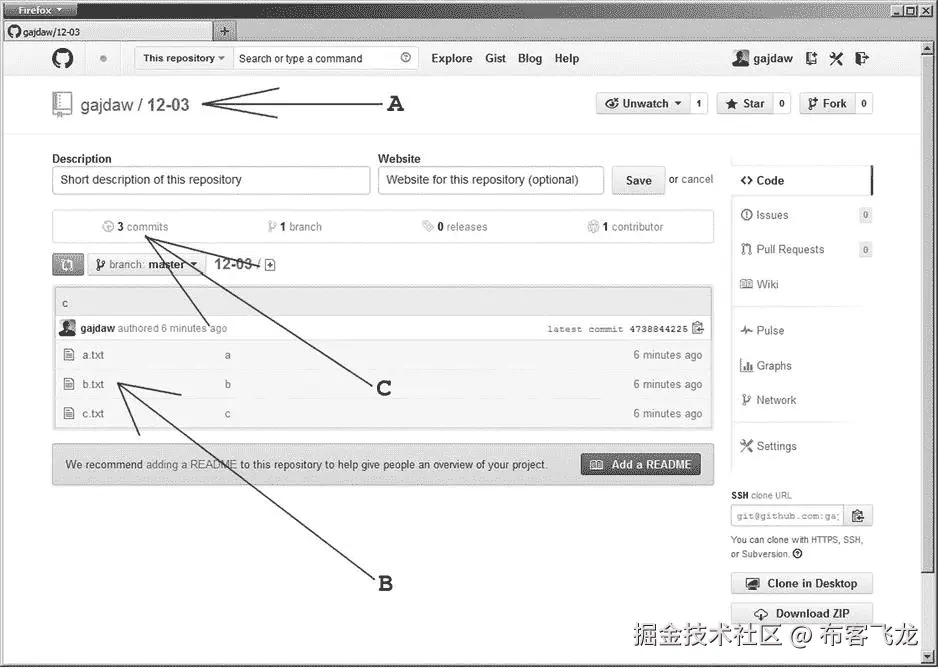938x668 pixels.
Task: Copy SSH clone URL to clipboard
Action: coord(858,516)
